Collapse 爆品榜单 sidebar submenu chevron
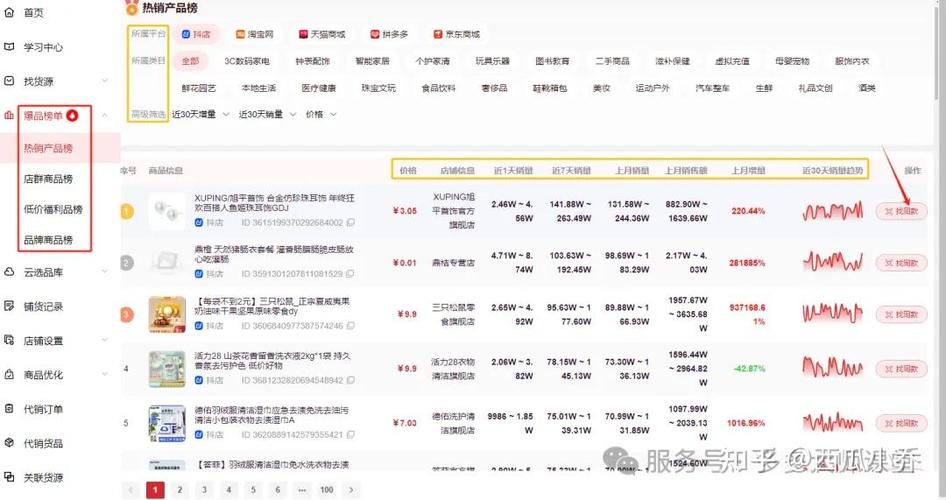 (104, 115)
